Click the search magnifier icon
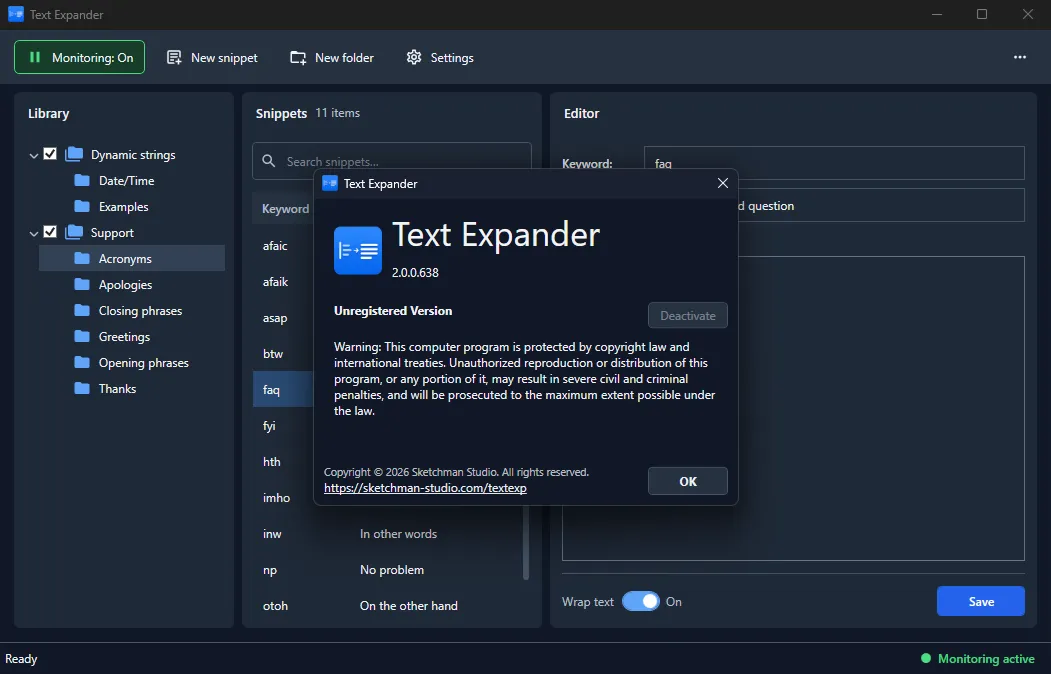Image resolution: width=1051 pixels, height=674 pixels. pyautogui.click(x=269, y=161)
